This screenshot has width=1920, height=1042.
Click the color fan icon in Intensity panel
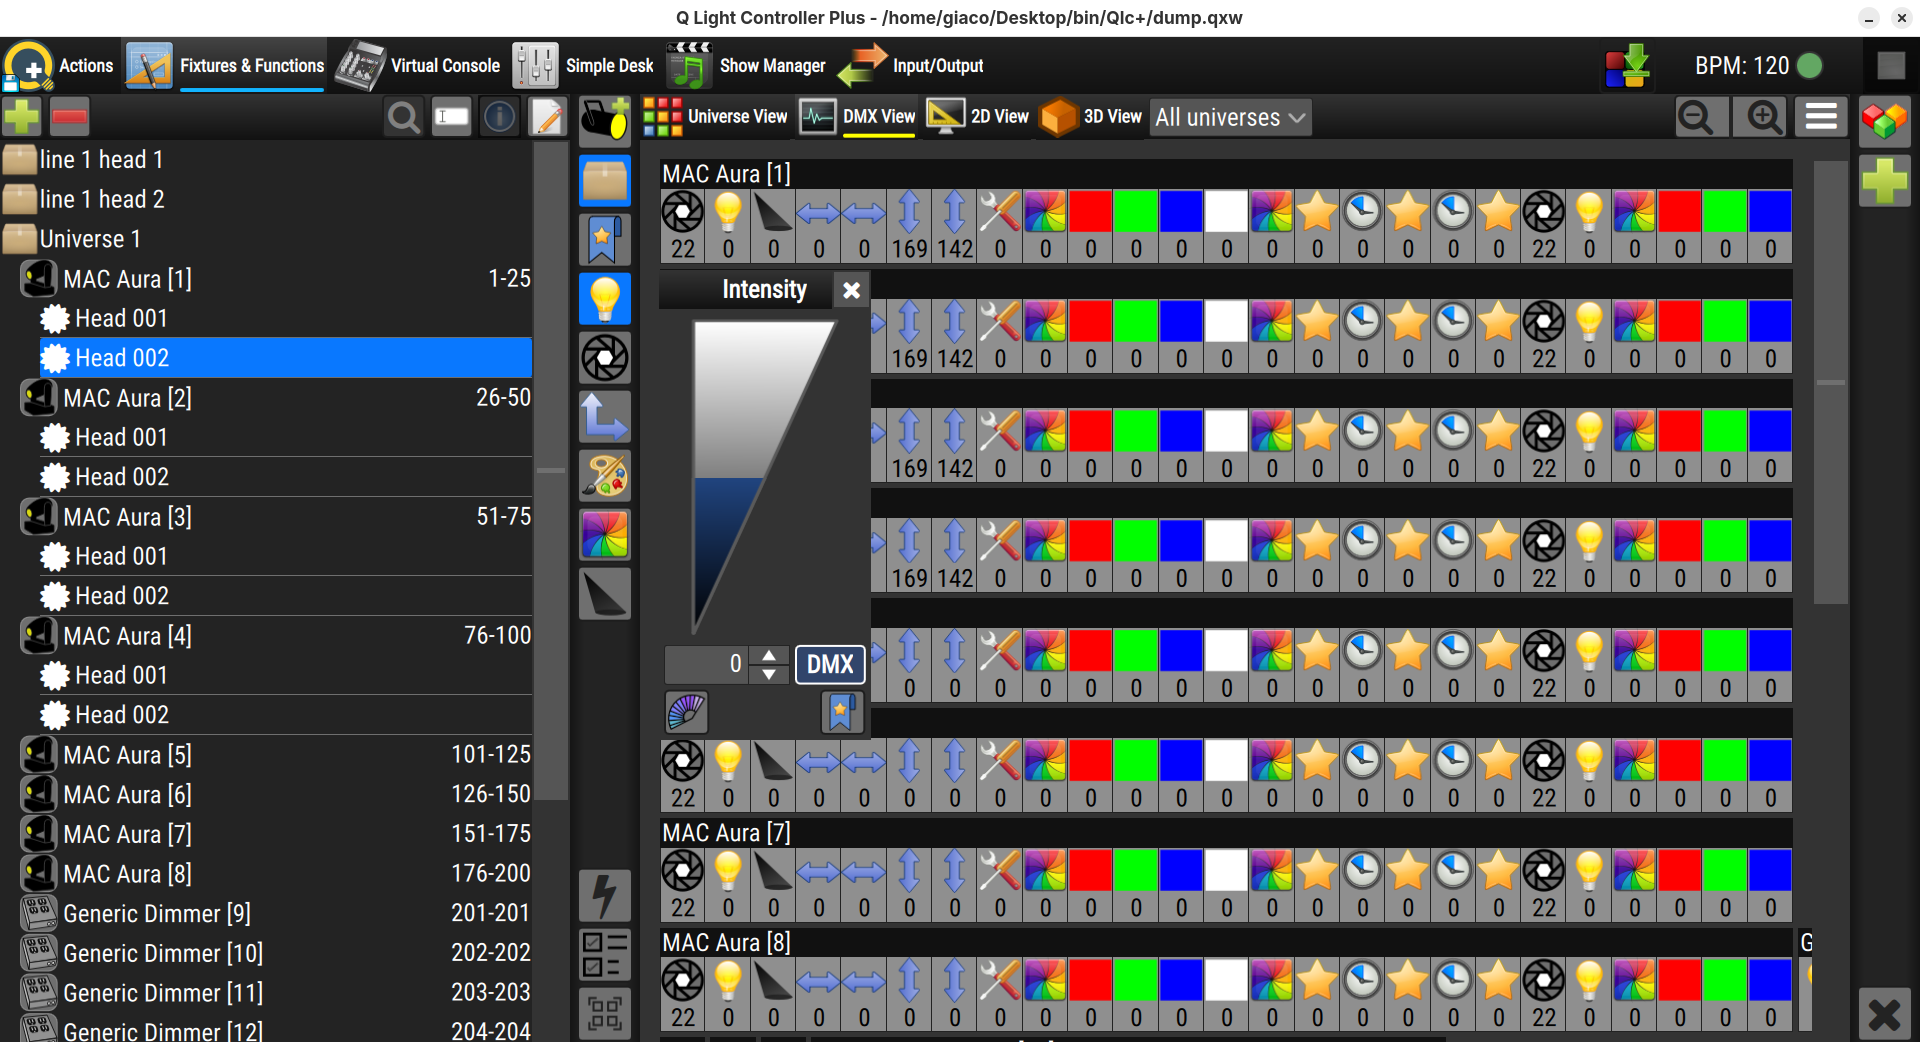[686, 712]
